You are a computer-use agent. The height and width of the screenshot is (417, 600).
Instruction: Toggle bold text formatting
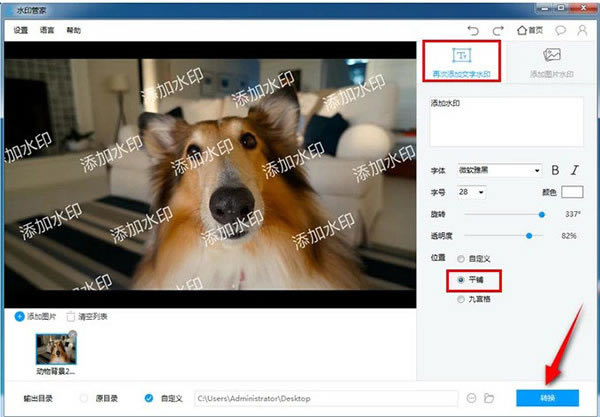pyautogui.click(x=556, y=170)
